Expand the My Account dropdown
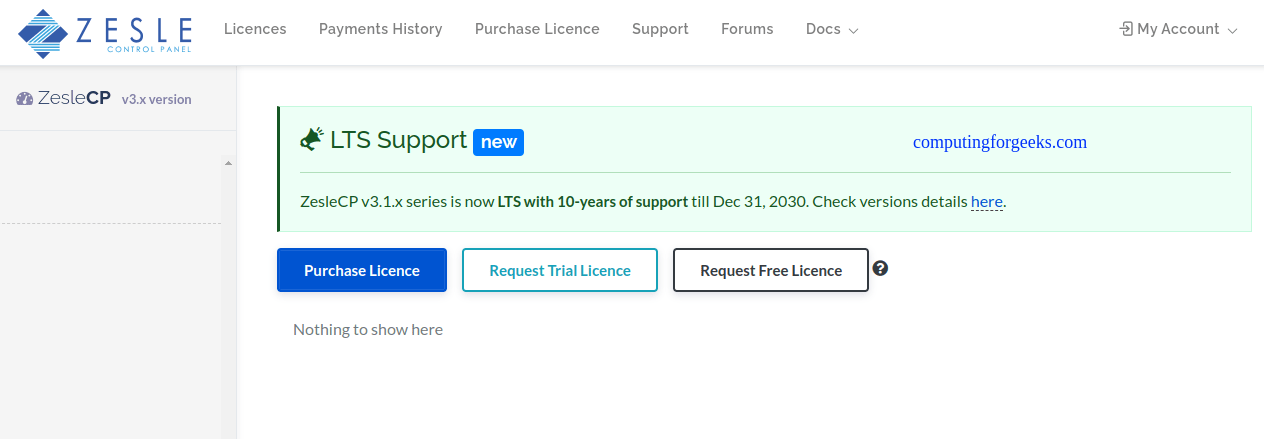This screenshot has width=1264, height=439. [x=1178, y=29]
